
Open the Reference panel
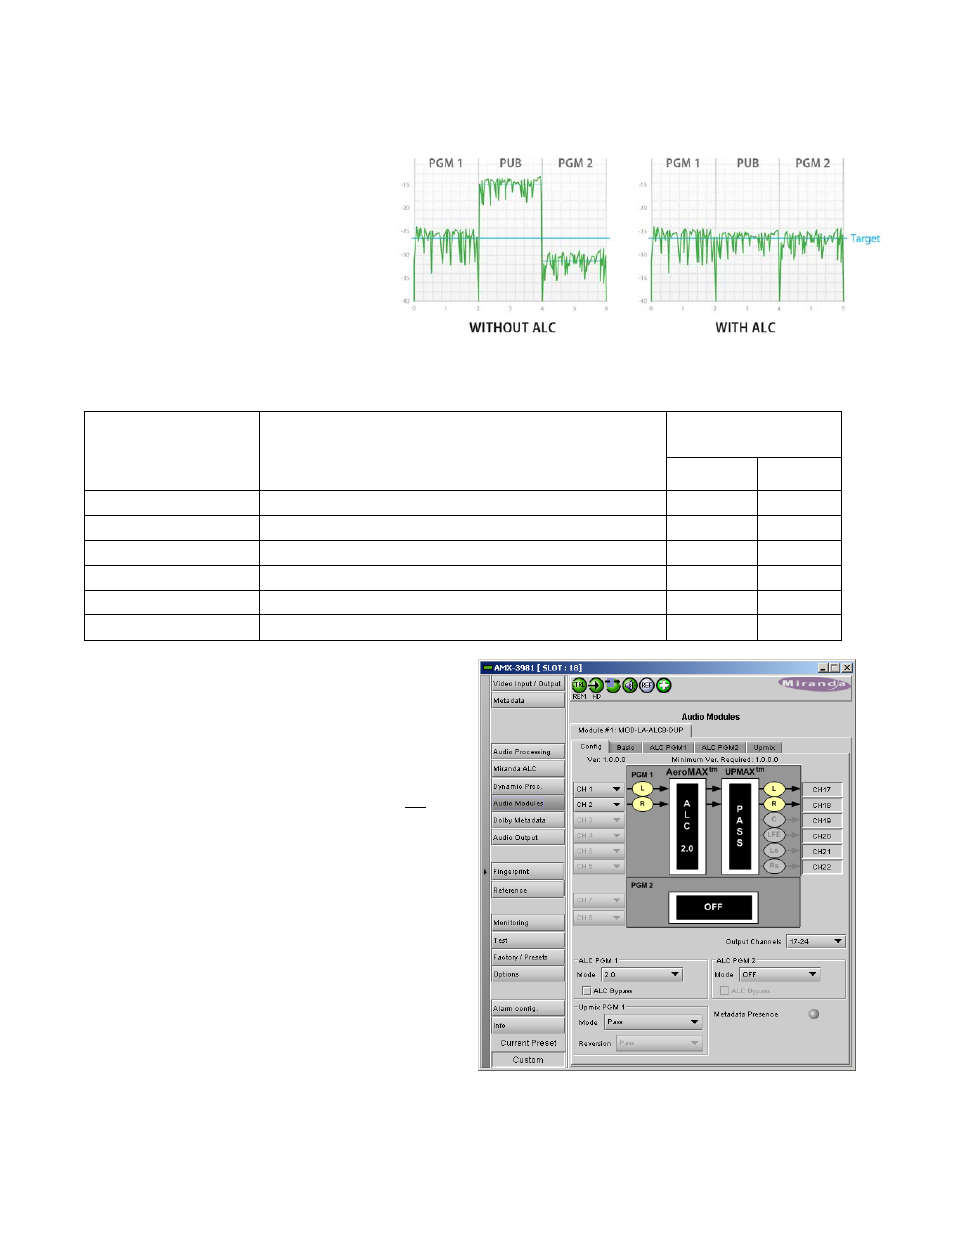pos(528,890)
